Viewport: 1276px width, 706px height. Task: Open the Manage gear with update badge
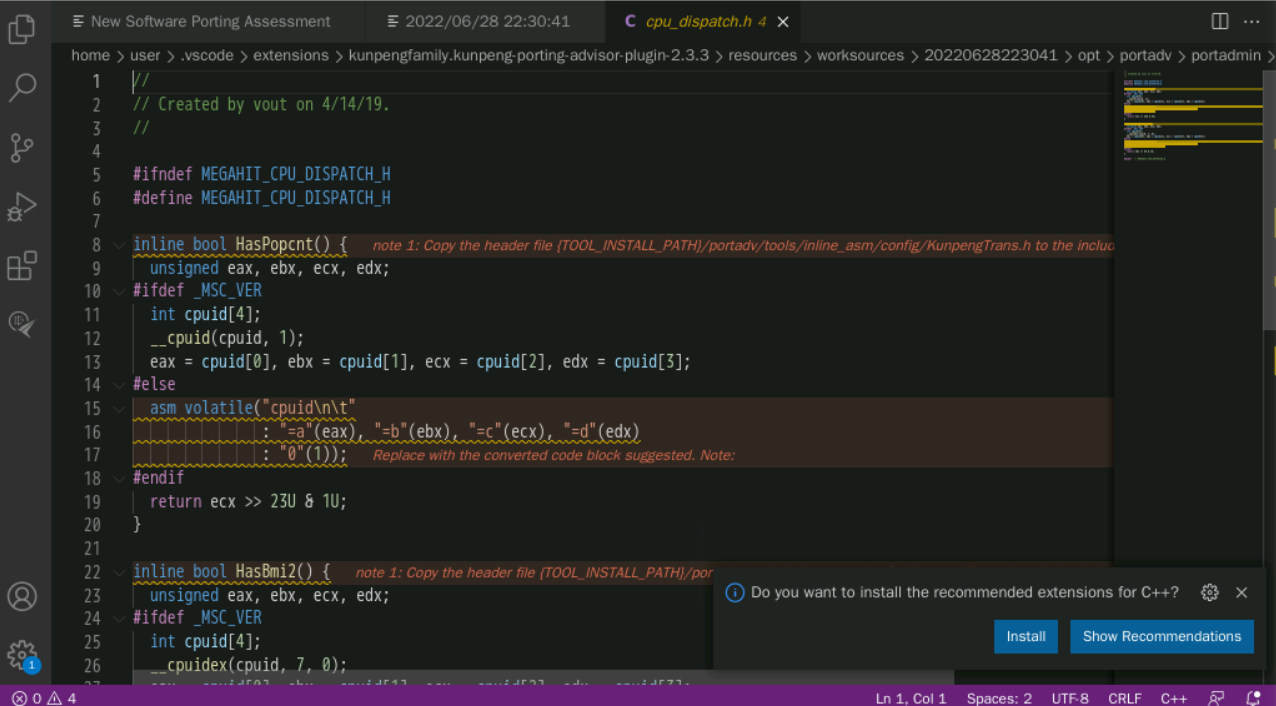click(22, 655)
